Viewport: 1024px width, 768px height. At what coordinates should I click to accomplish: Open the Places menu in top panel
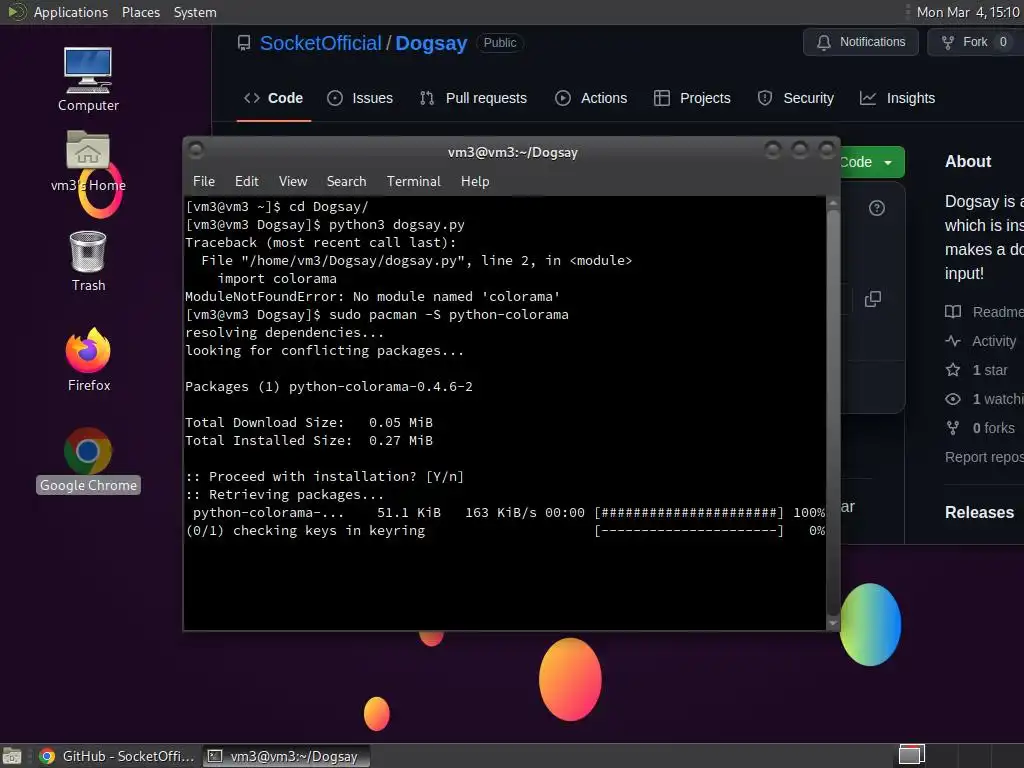[x=140, y=12]
